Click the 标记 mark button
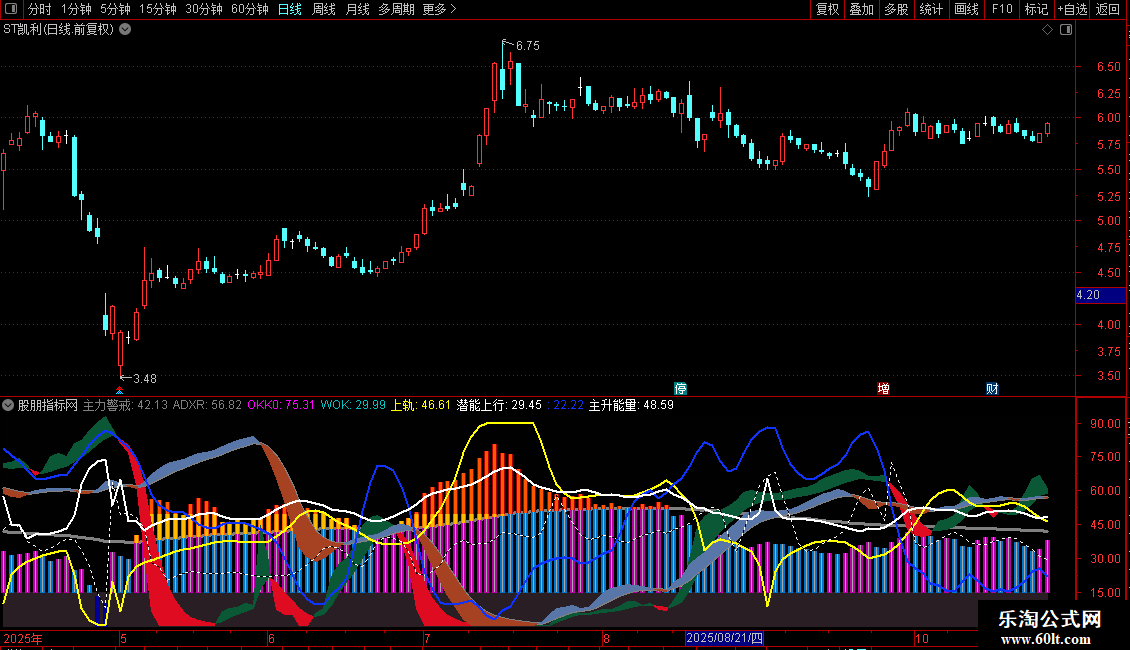 1036,9
